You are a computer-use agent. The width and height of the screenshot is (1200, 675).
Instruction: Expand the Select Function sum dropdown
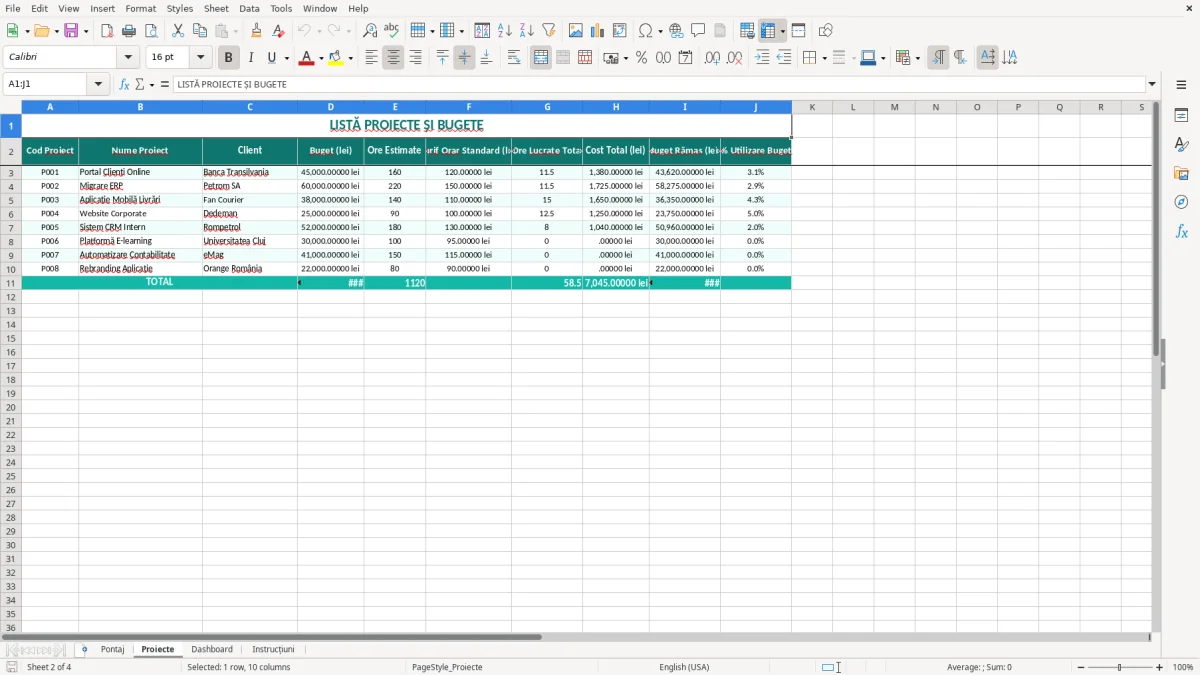152,85
